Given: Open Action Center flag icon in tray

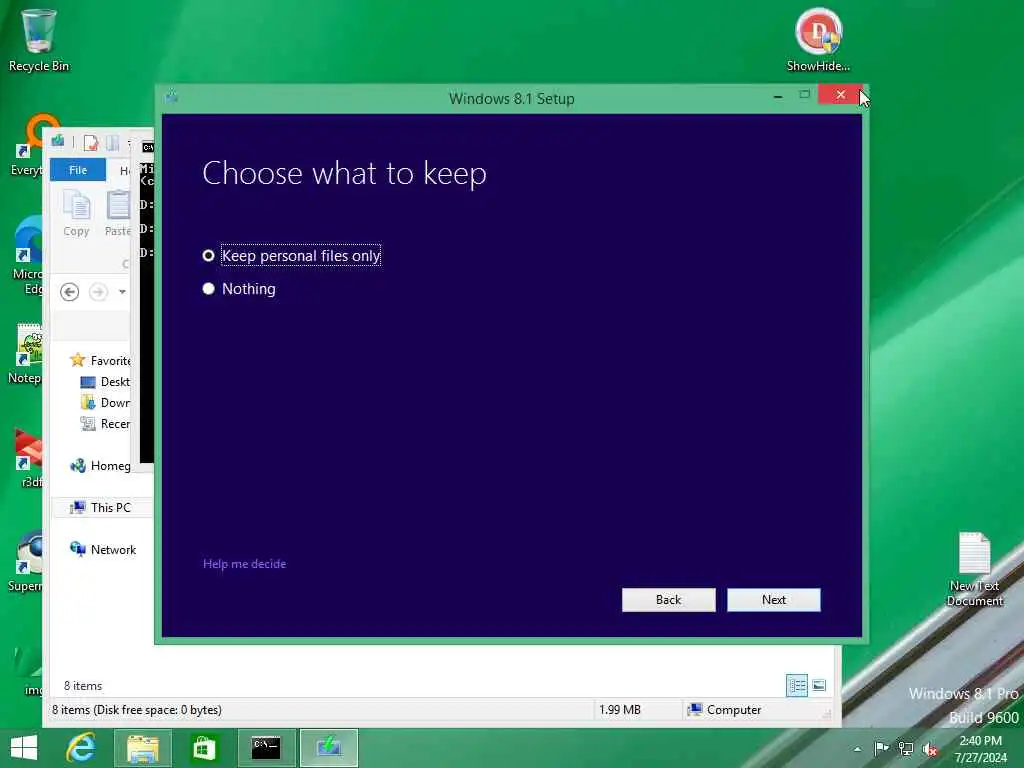Looking at the screenshot, I should coord(881,748).
